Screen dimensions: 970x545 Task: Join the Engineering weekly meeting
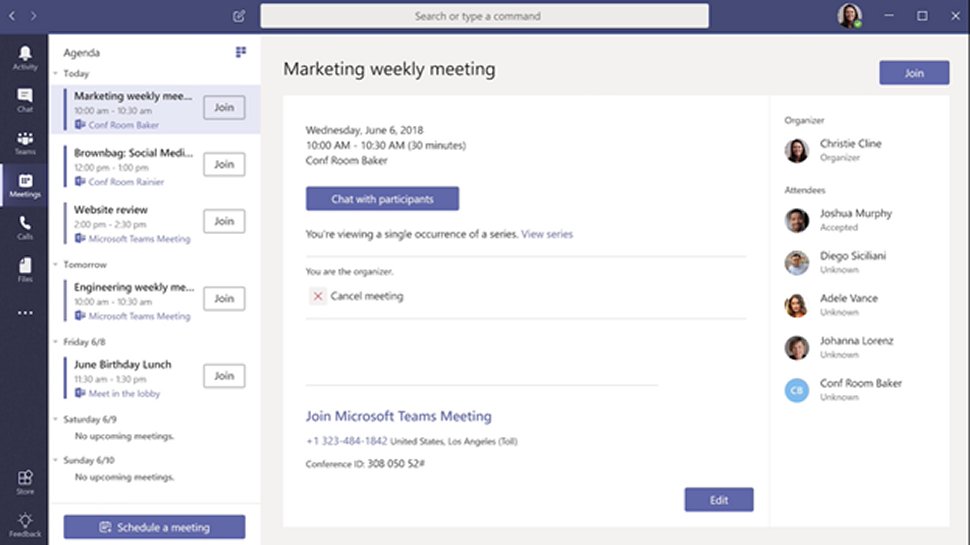224,299
